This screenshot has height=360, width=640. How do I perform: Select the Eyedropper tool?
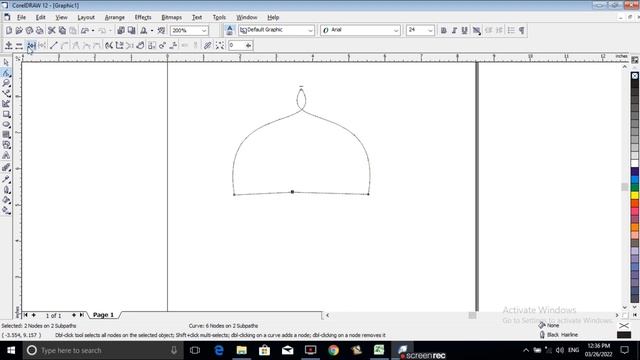point(6,179)
